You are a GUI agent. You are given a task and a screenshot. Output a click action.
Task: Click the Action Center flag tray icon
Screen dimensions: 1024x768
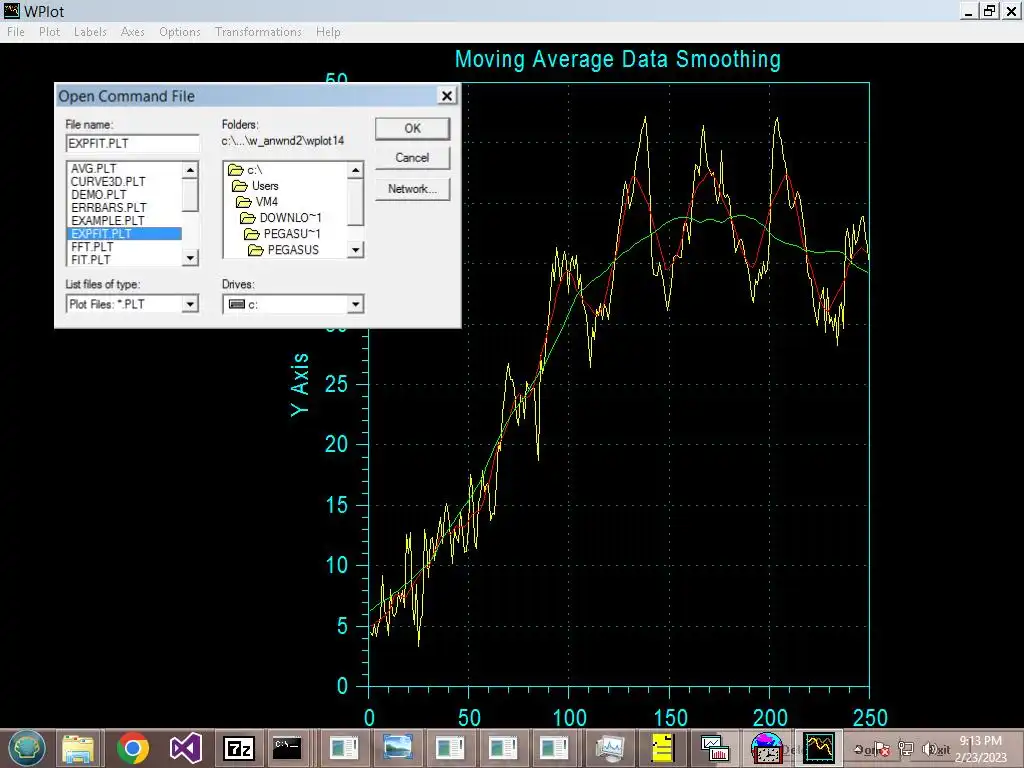[880, 749]
